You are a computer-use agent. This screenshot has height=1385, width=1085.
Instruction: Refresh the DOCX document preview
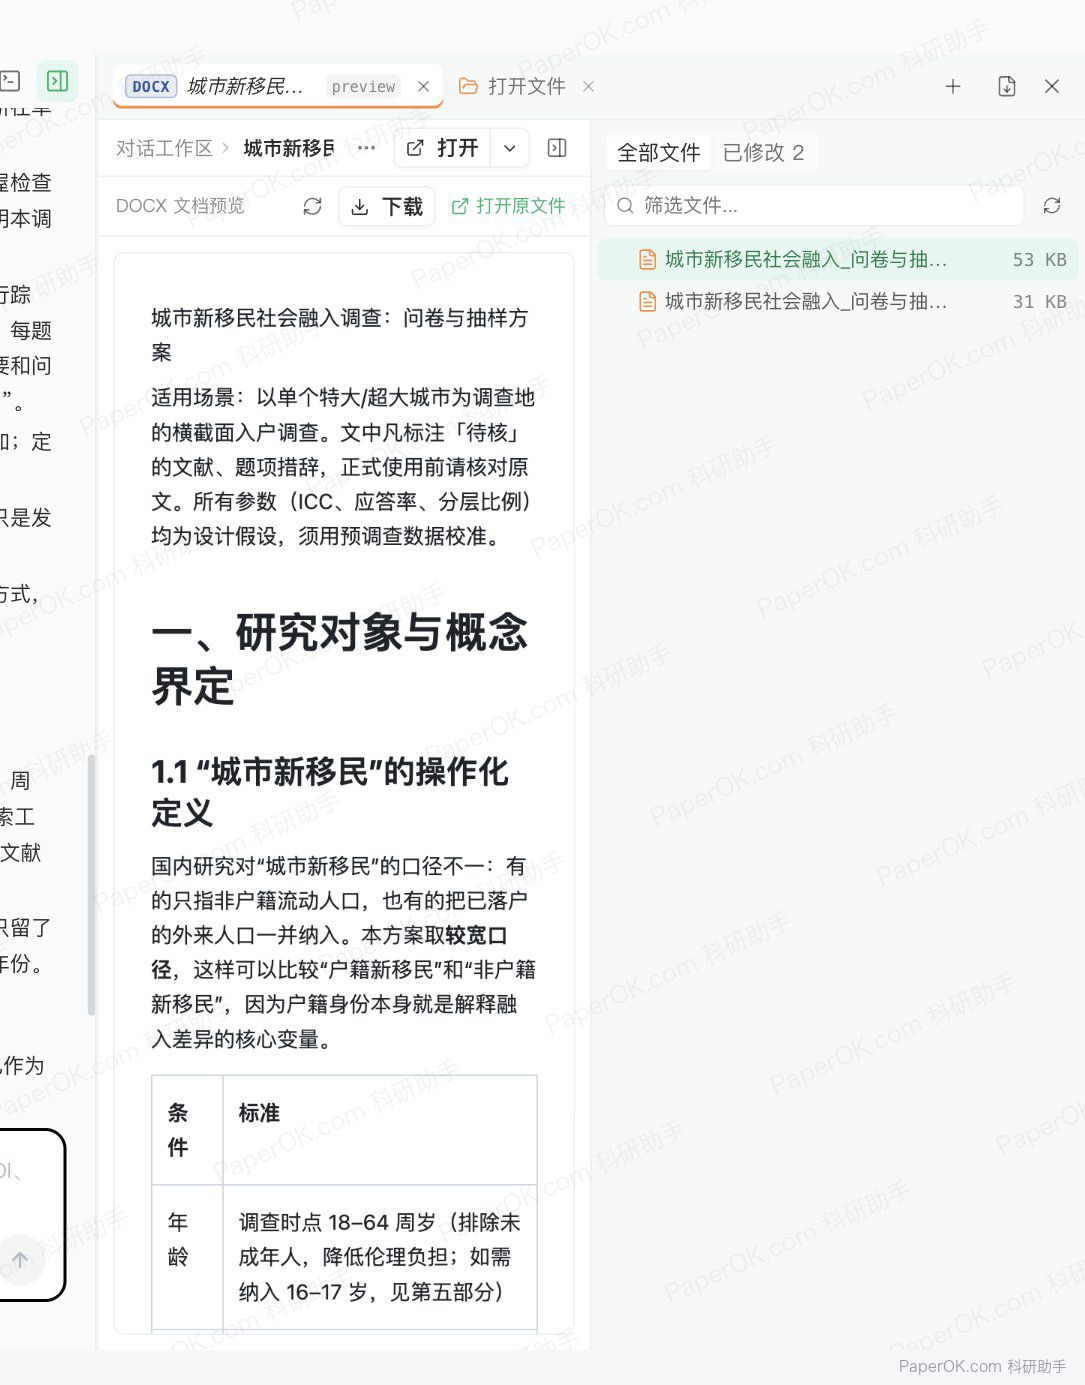coord(312,206)
